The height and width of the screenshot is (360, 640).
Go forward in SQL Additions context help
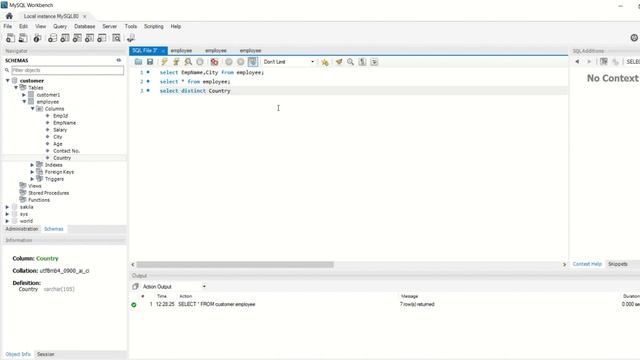tap(589, 62)
